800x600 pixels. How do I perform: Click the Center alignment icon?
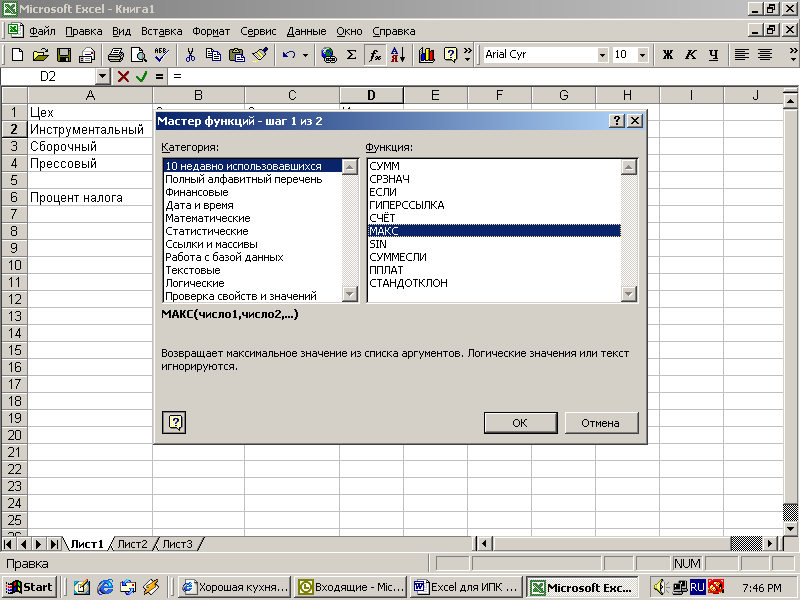(x=765, y=55)
